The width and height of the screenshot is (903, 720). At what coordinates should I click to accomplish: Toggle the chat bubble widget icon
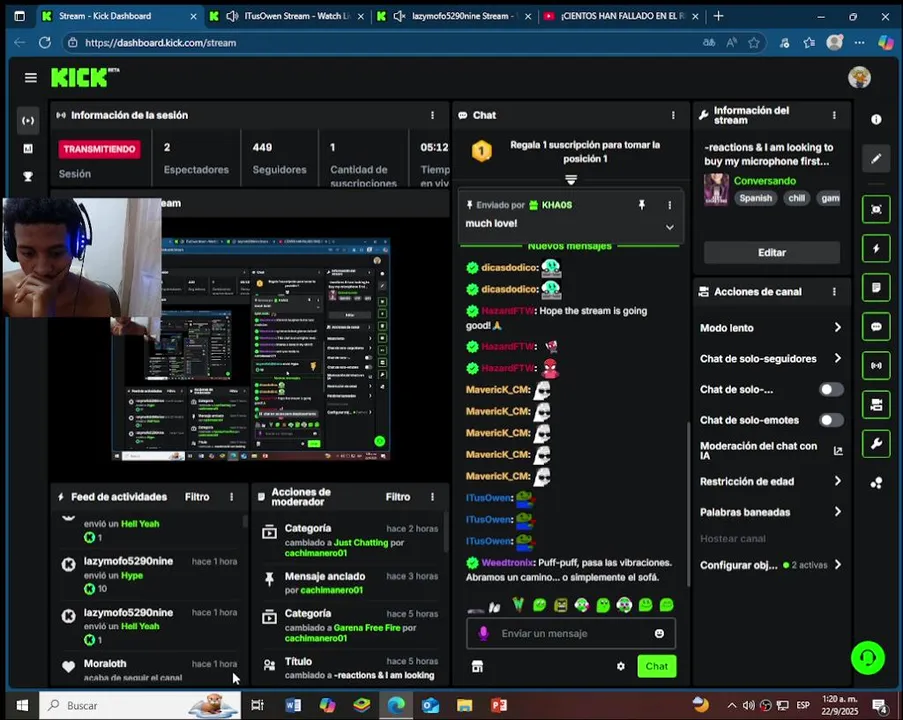[x=876, y=327]
